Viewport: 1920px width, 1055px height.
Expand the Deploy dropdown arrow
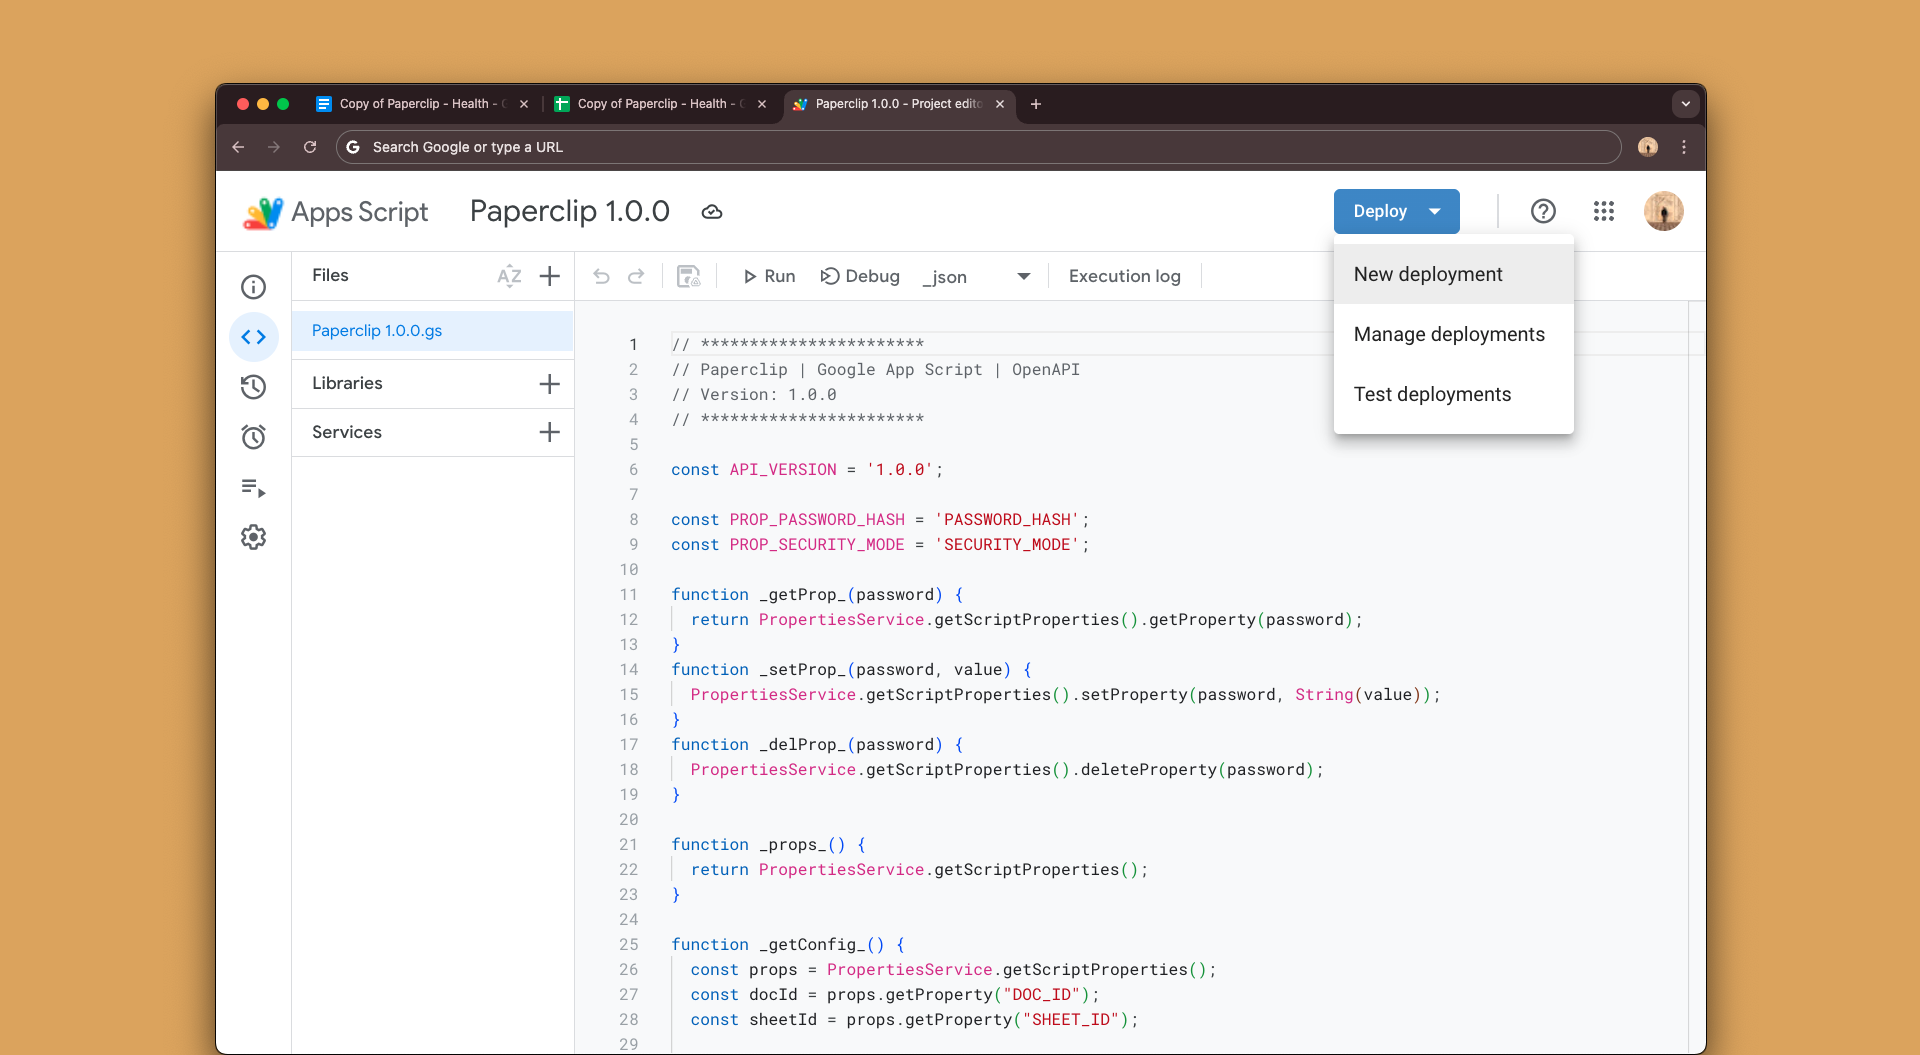(x=1434, y=211)
